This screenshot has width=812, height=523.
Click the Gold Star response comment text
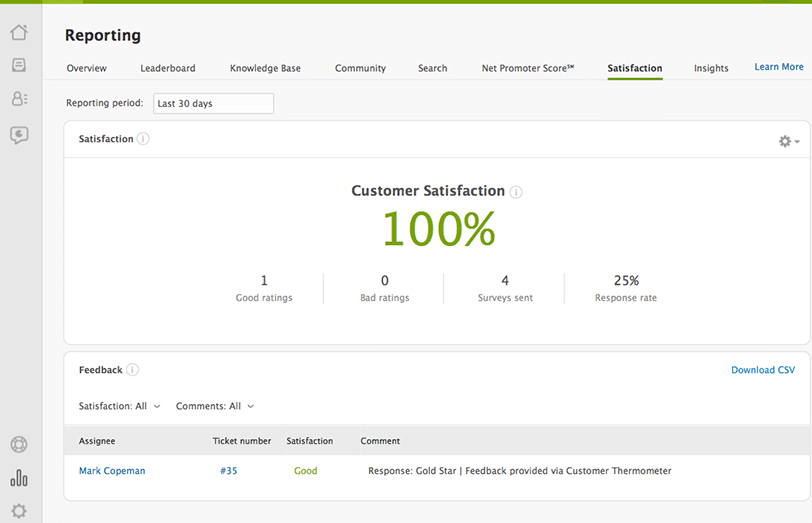coord(519,471)
